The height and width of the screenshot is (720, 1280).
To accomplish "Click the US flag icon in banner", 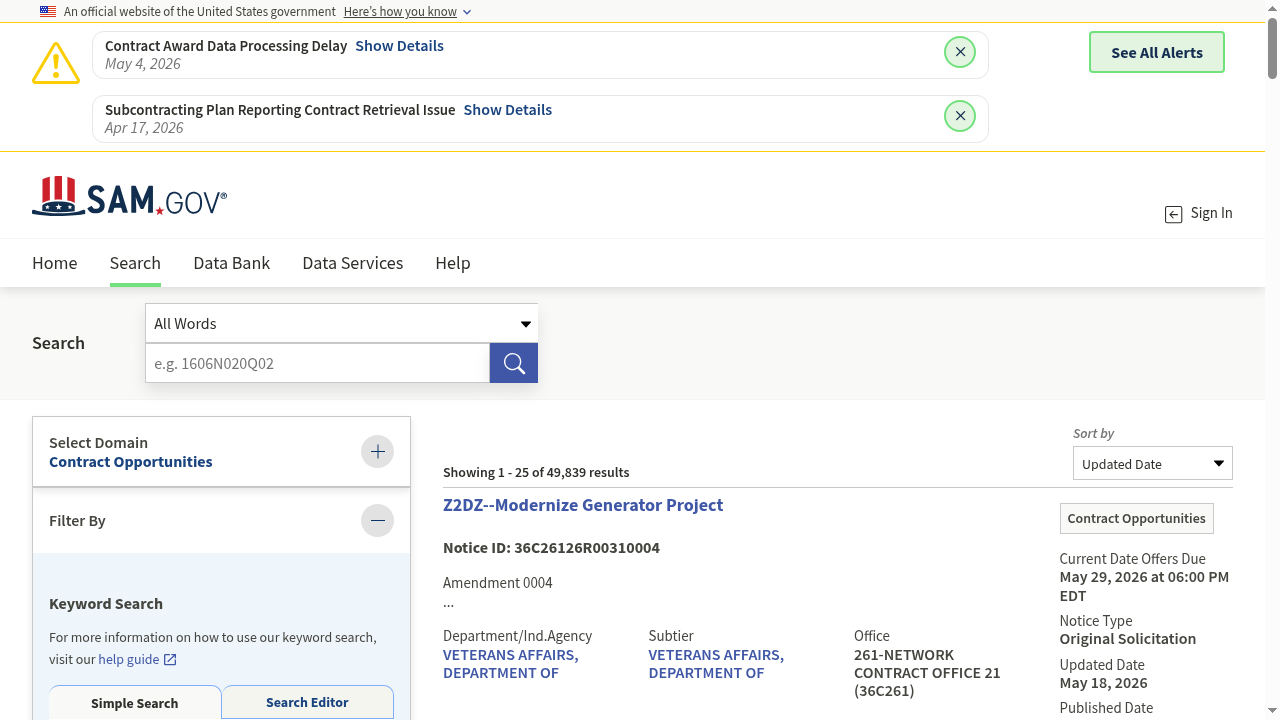I will (48, 12).
